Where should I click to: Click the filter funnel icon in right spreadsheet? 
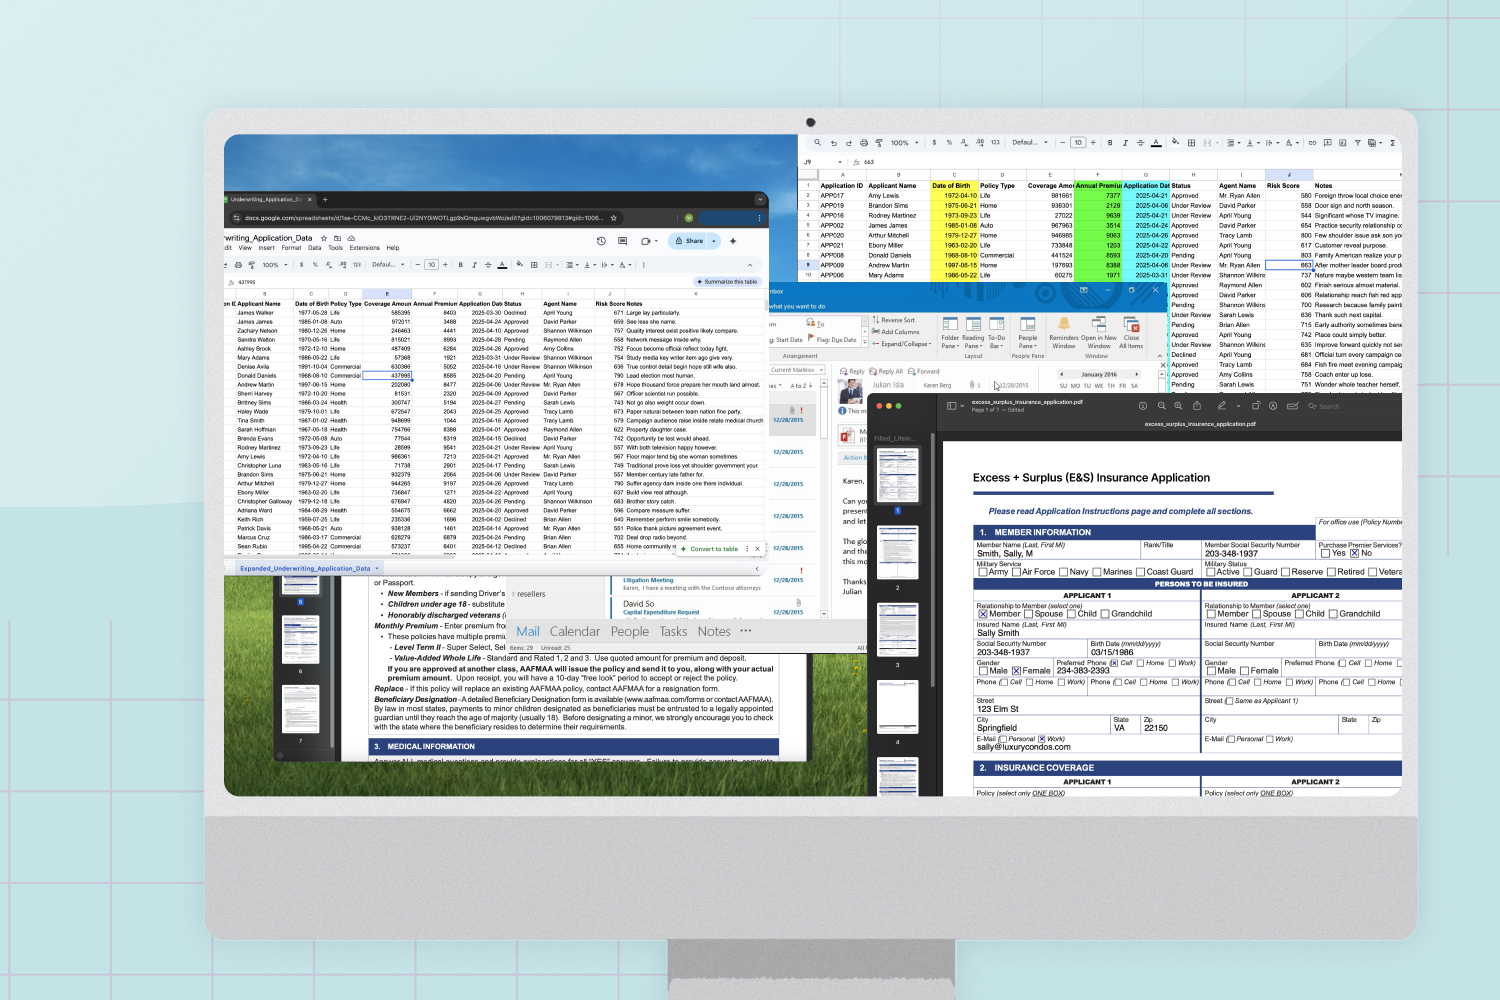tap(1357, 143)
